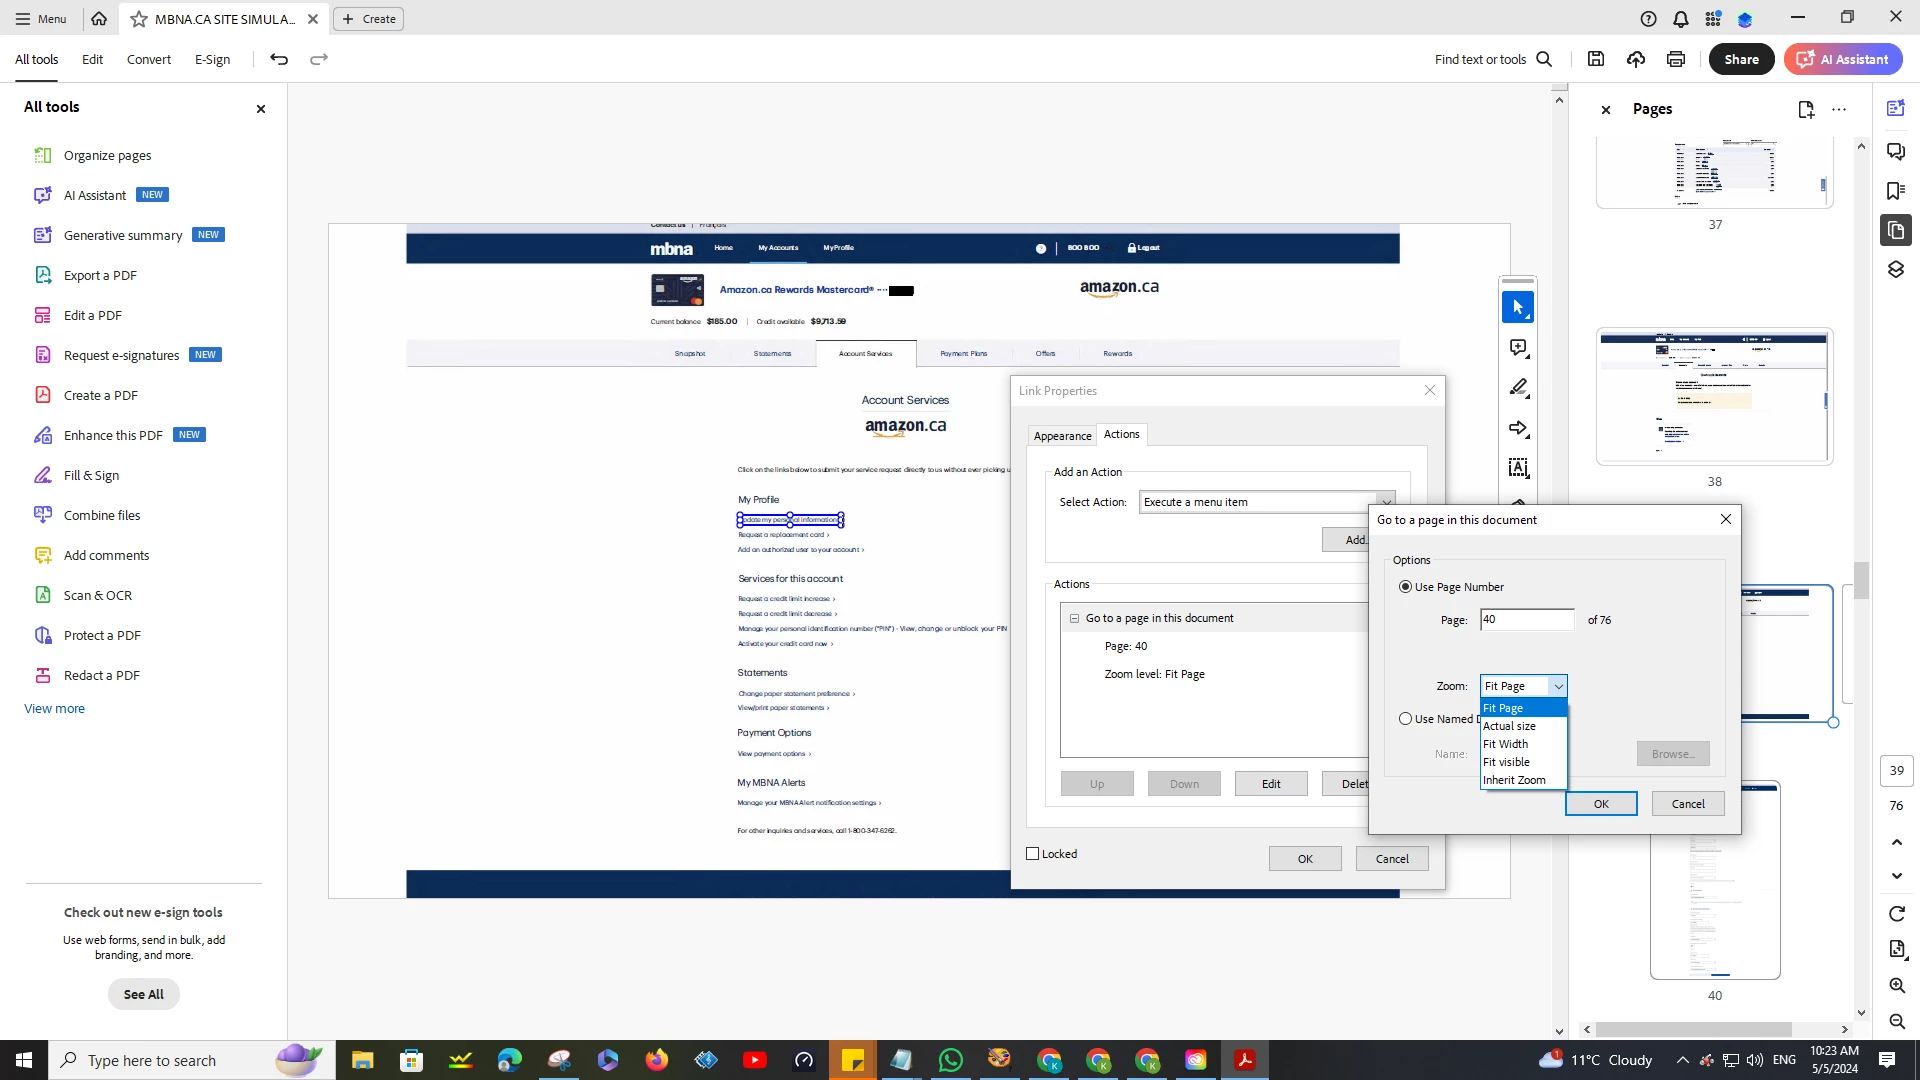Click the Find text search icon
Viewport: 1920px width, 1080px height.
click(x=1544, y=59)
